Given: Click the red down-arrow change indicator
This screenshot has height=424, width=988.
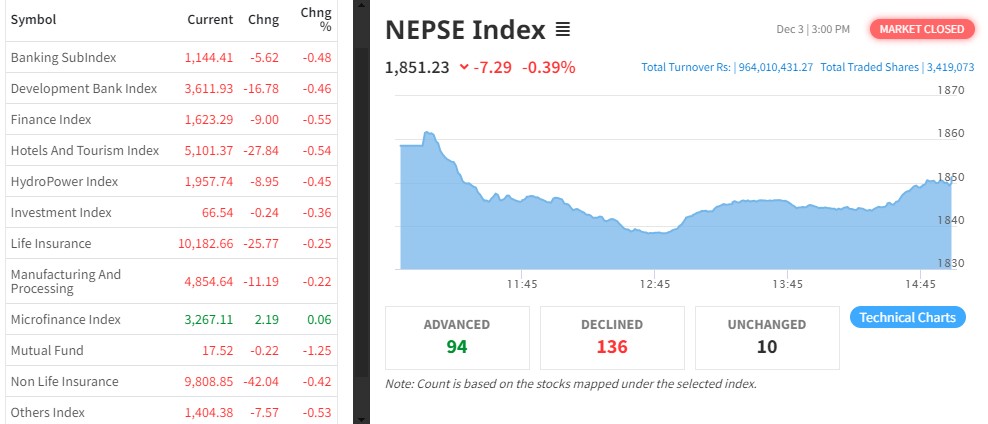Looking at the screenshot, I should point(464,68).
